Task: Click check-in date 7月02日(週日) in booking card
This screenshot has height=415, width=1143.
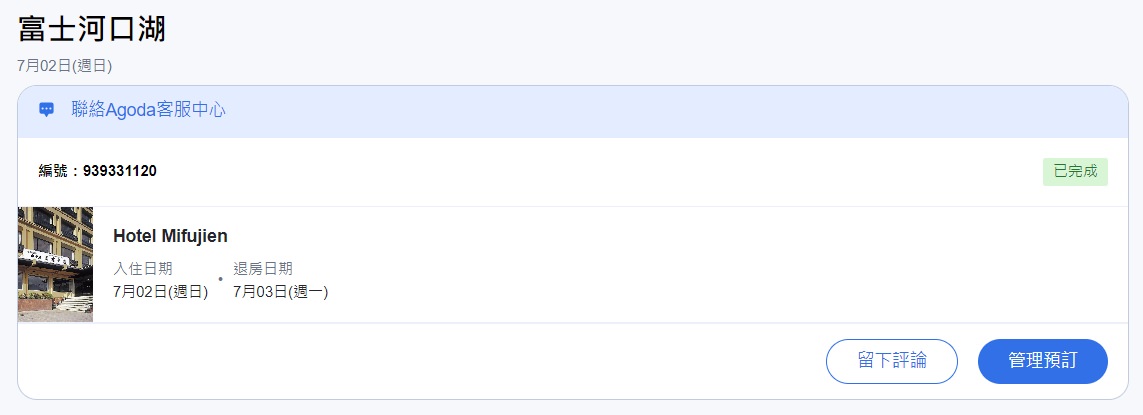Action: point(160,292)
